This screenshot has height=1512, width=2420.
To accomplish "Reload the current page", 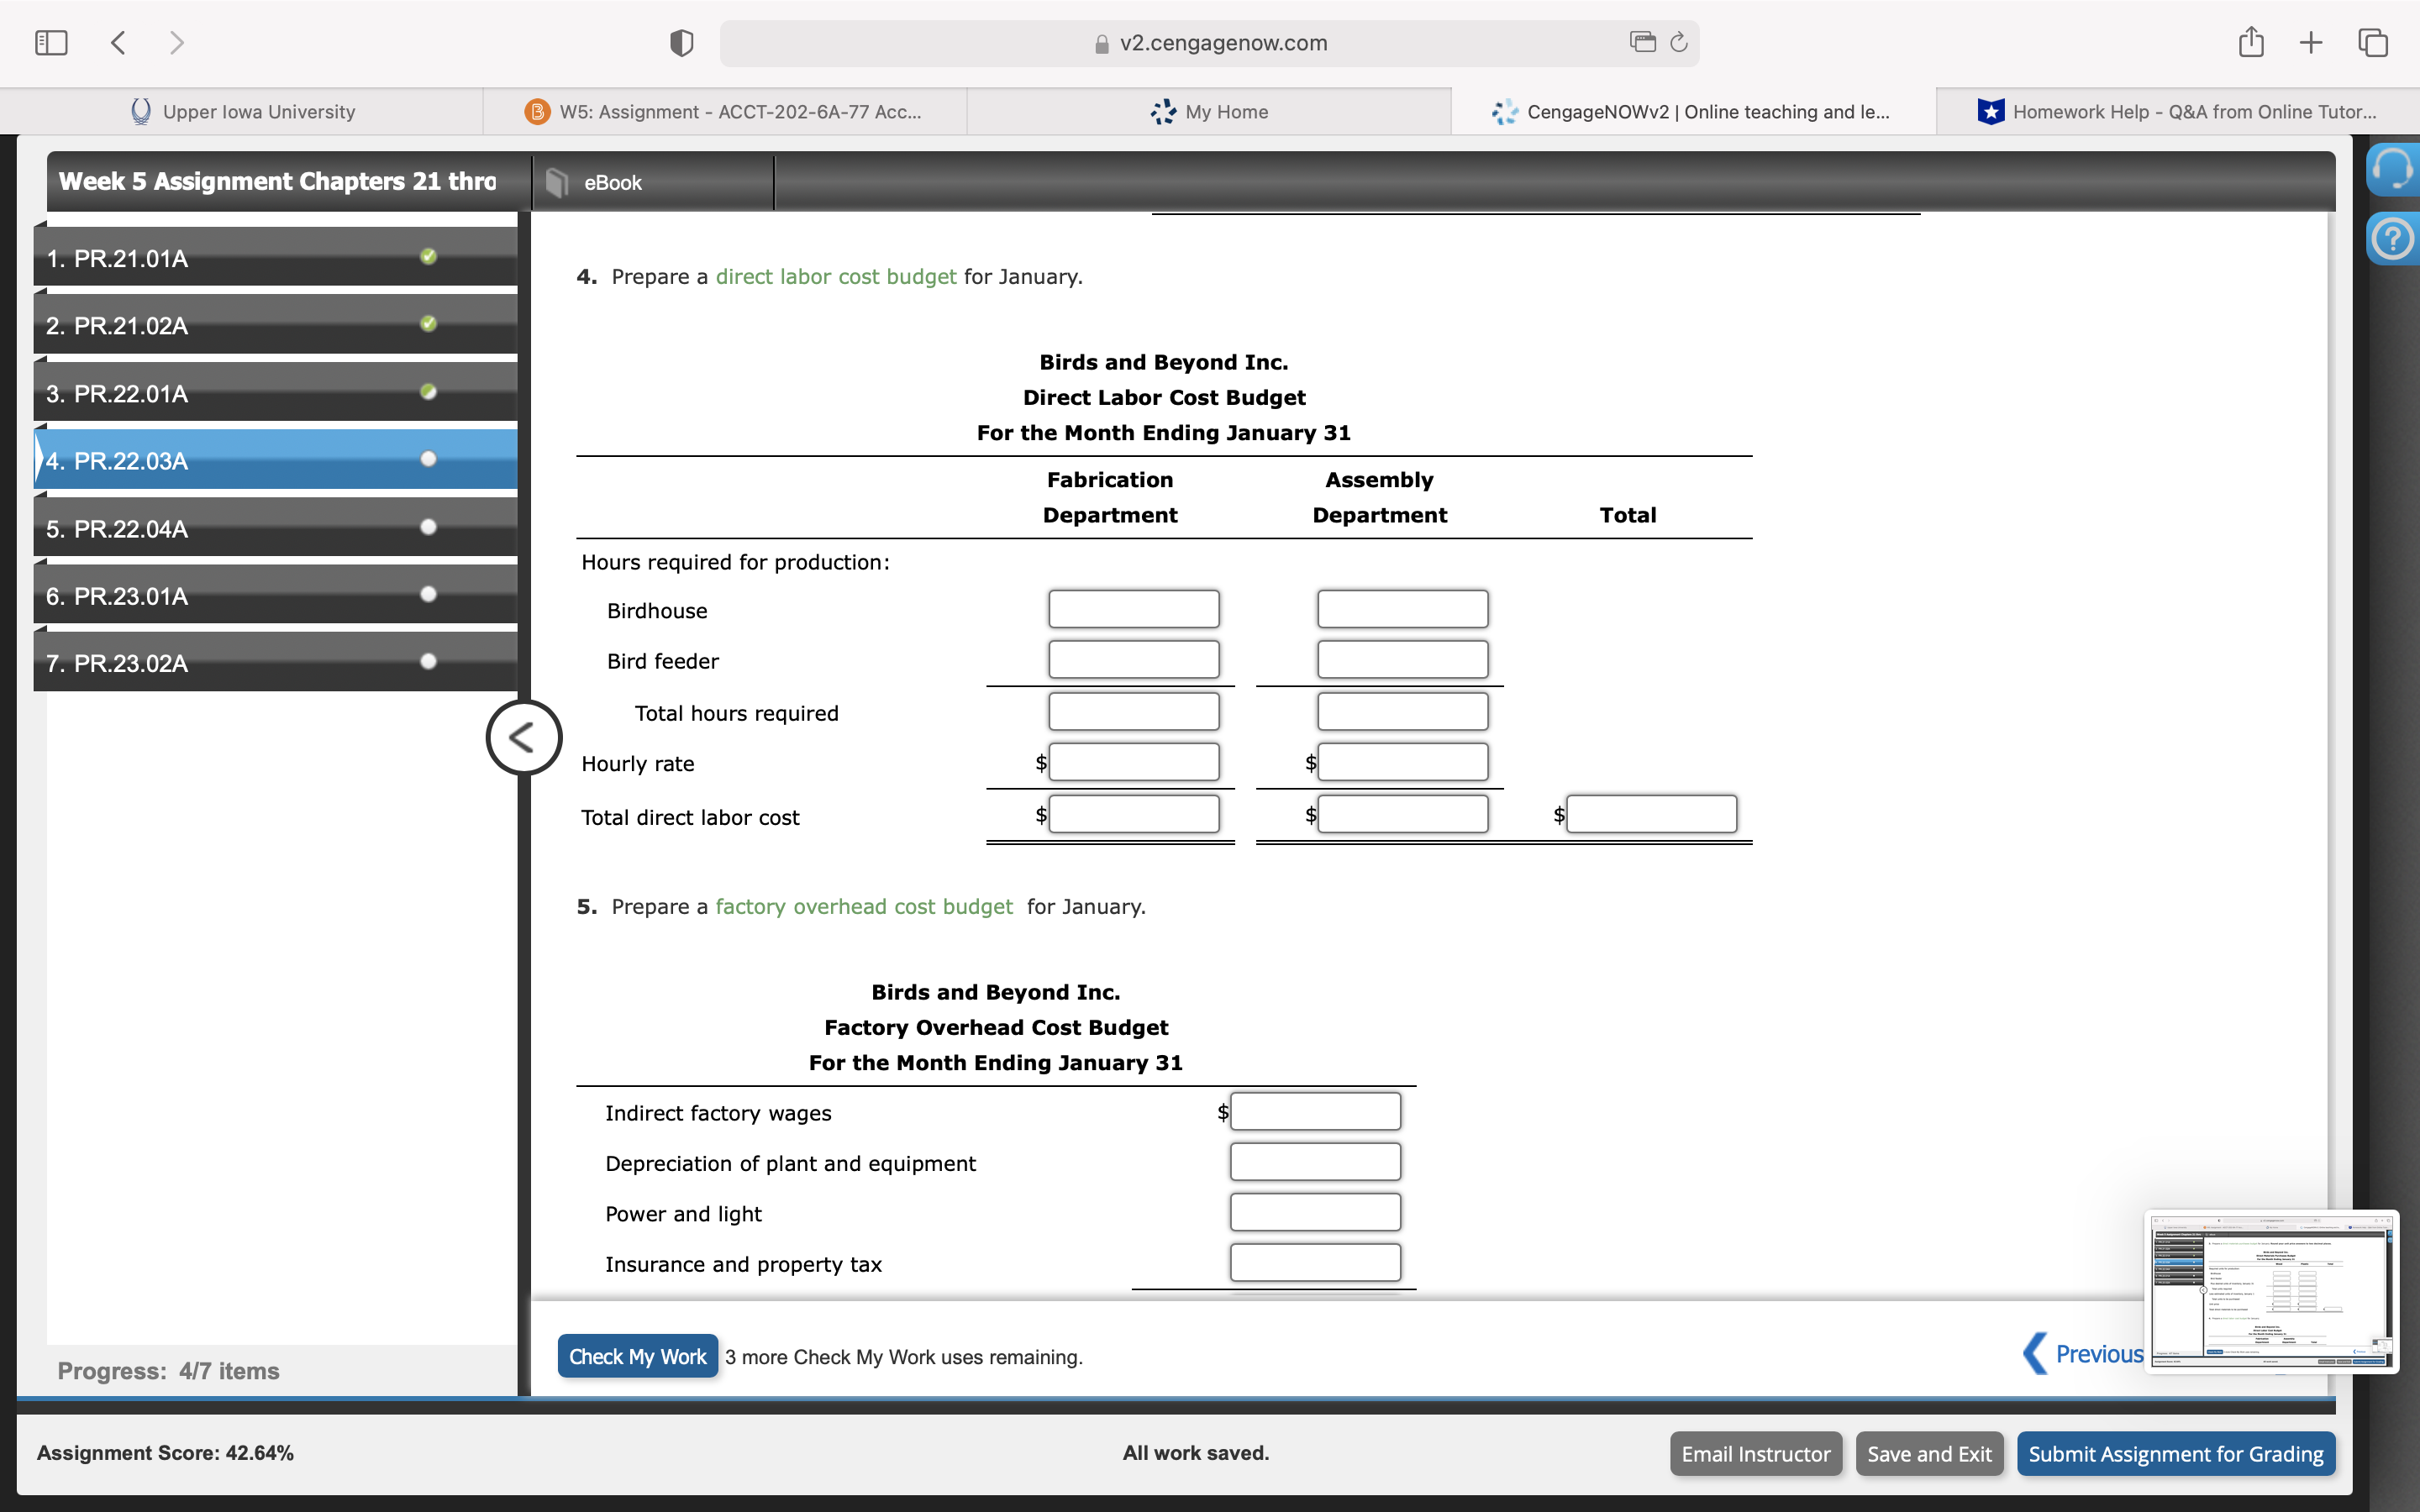I will pyautogui.click(x=1677, y=42).
